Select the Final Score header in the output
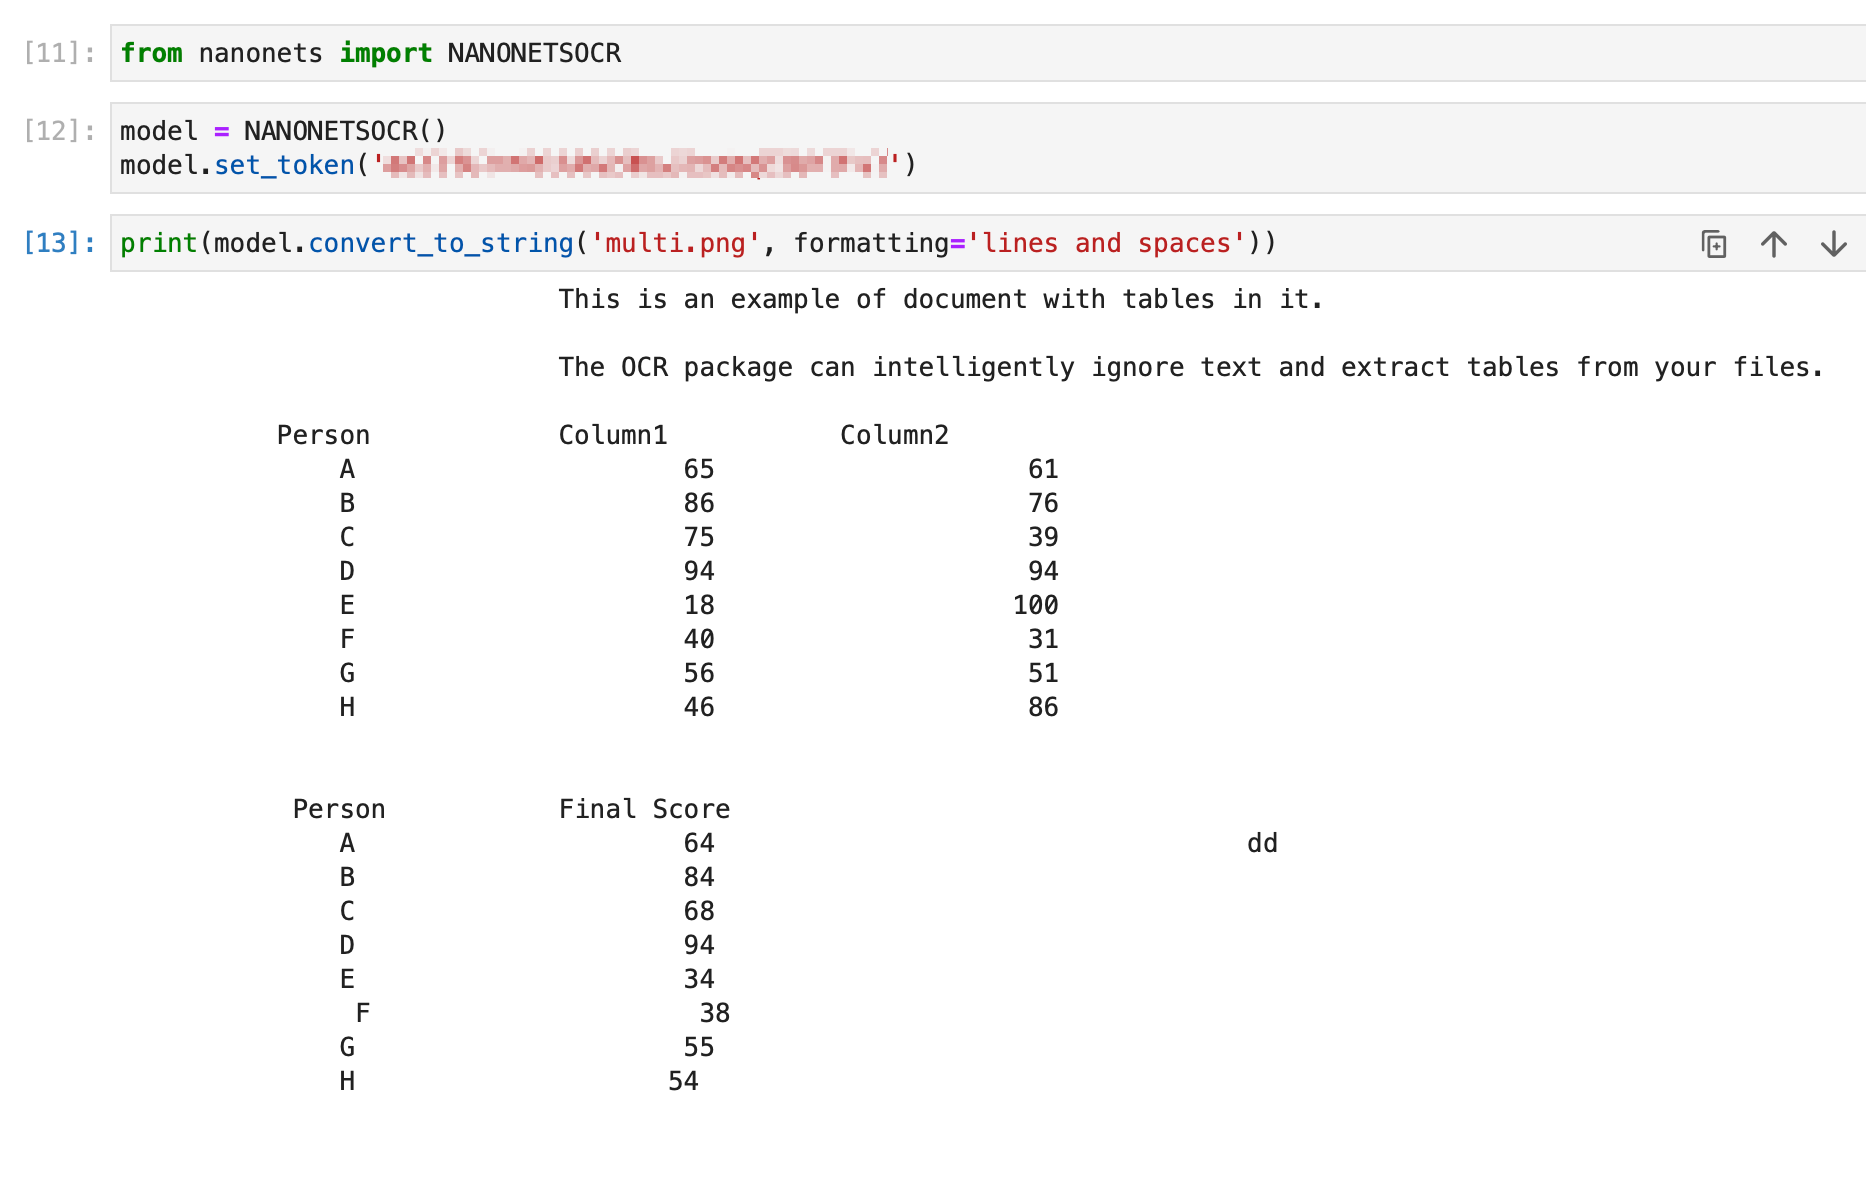The image size is (1866, 1198). tap(644, 808)
